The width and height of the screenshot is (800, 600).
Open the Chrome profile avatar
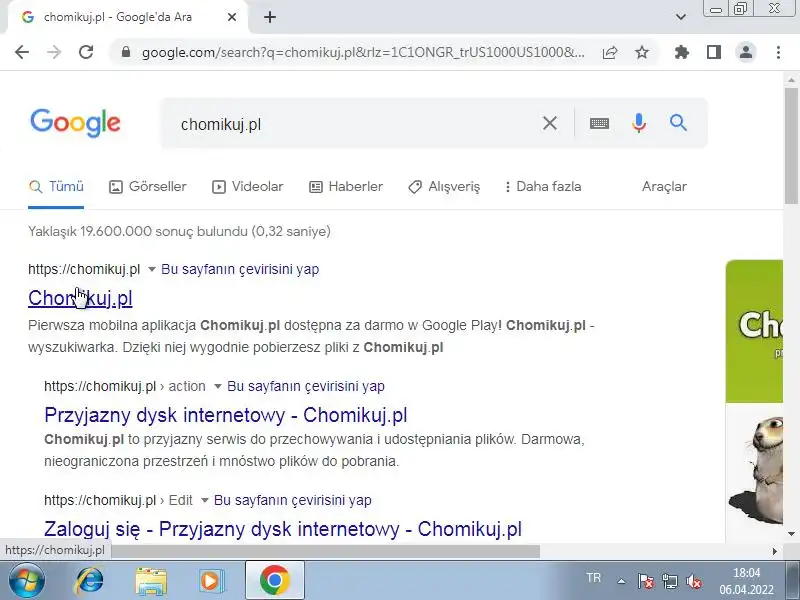point(746,52)
